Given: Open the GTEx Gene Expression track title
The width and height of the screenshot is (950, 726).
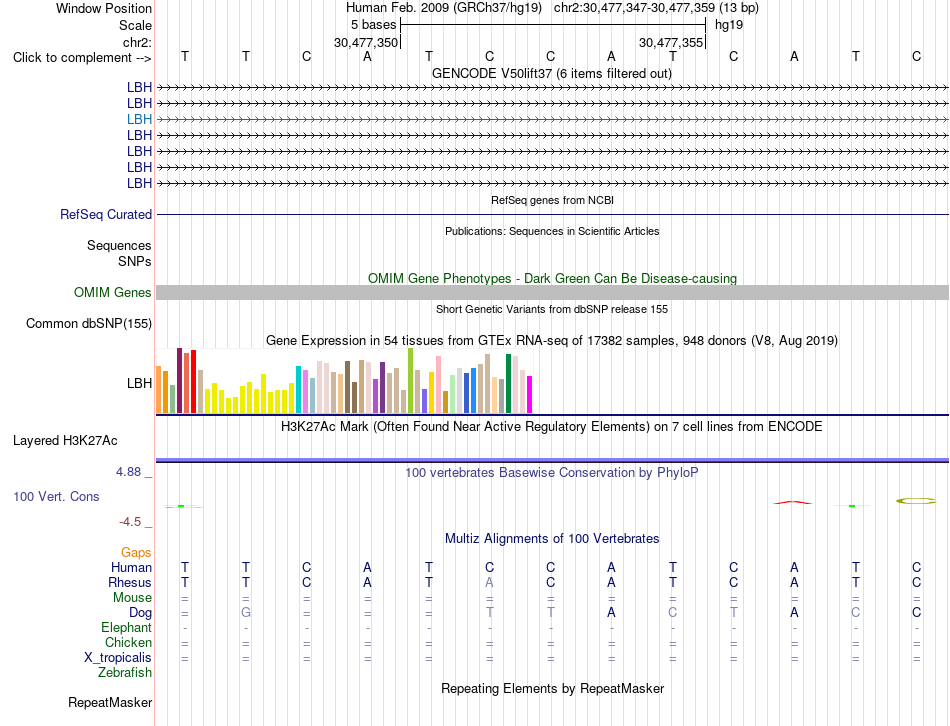Looking at the screenshot, I should pos(552,341).
